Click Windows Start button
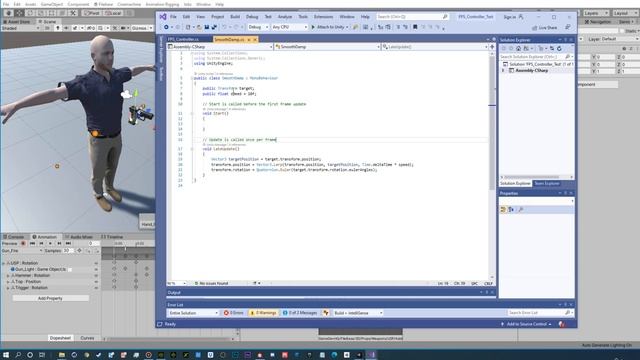 (x=6, y=355)
